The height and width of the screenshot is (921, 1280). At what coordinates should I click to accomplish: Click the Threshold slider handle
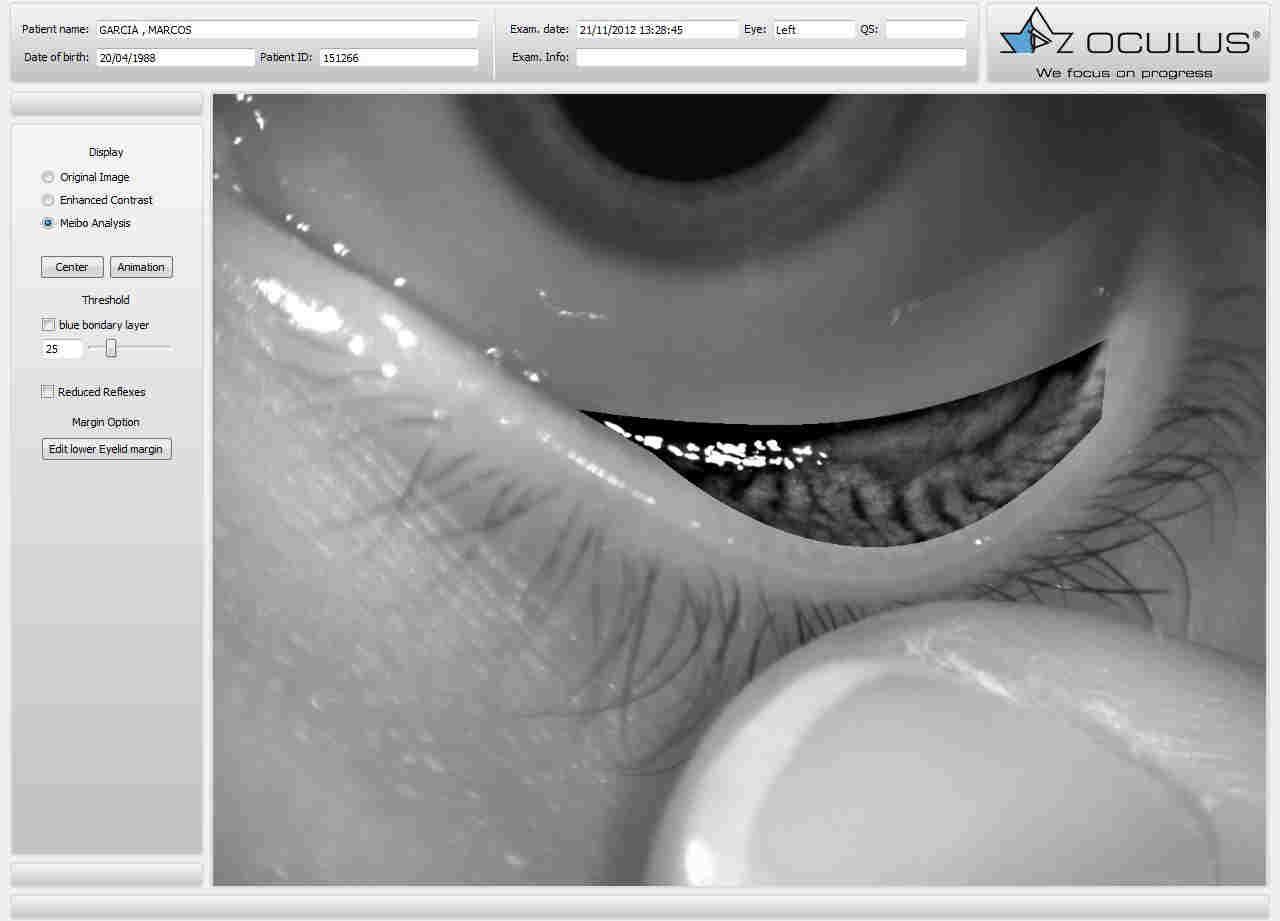point(111,348)
